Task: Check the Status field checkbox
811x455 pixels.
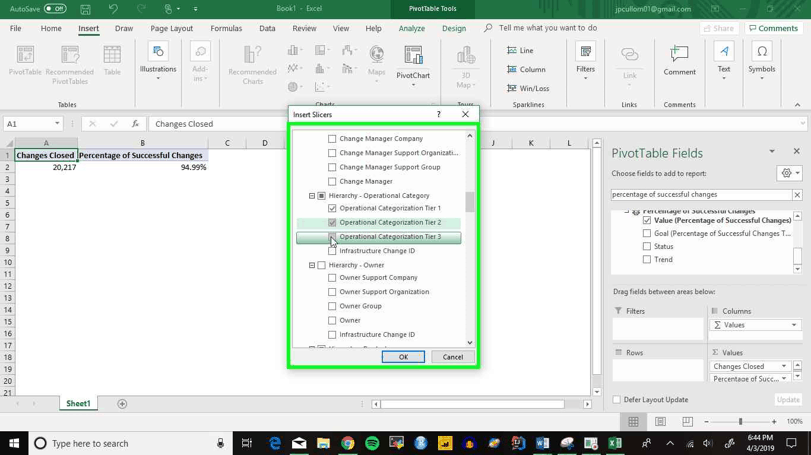Action: coord(647,246)
